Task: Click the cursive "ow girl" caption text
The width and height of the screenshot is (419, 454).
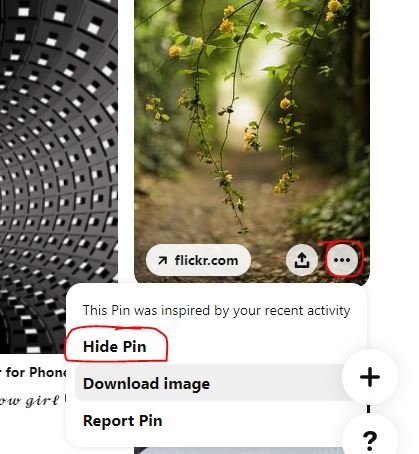Action: 30,400
